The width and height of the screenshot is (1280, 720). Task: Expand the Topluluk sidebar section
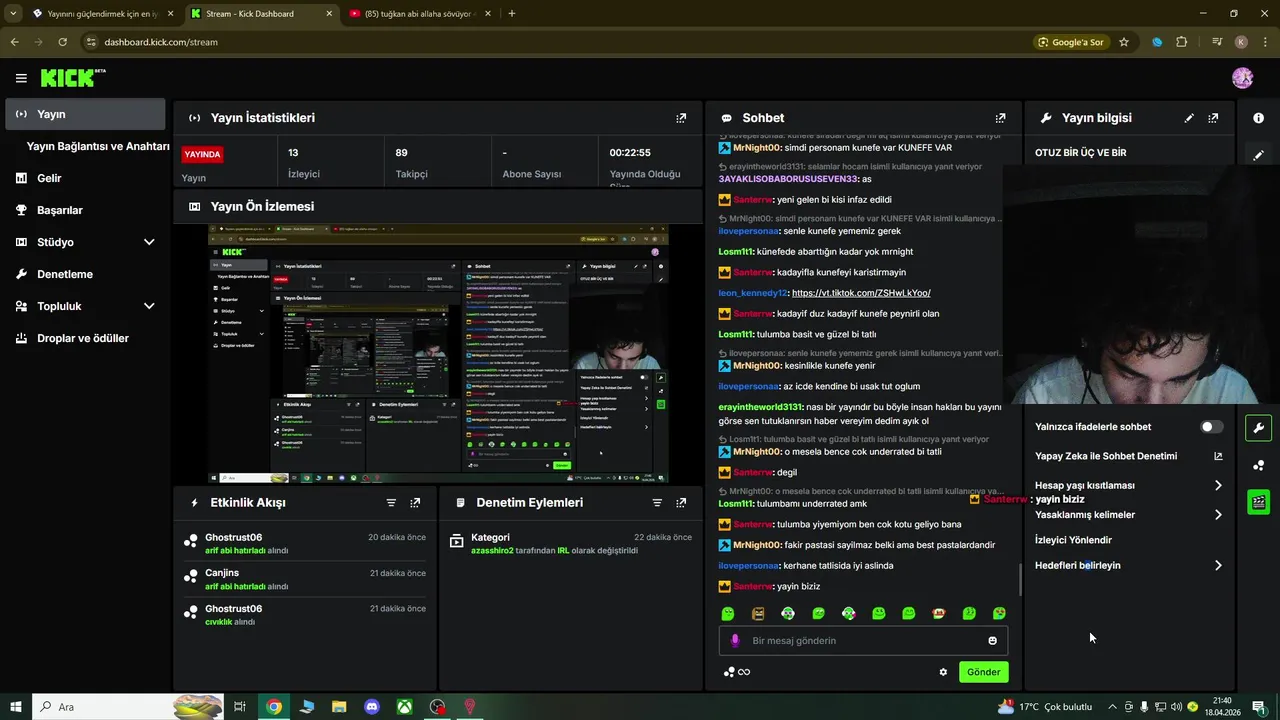tap(149, 306)
